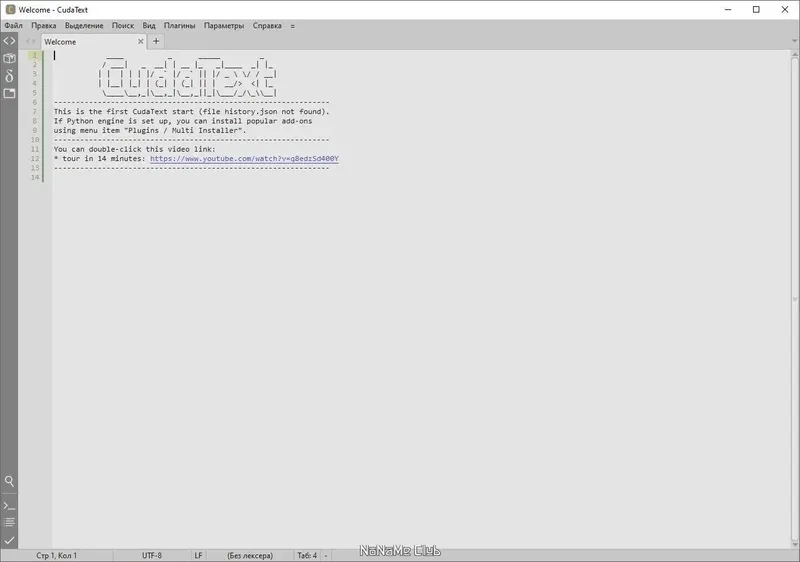This screenshot has width=800, height=562.
Task: Maximize the CudaText window
Action: (x=756, y=9)
